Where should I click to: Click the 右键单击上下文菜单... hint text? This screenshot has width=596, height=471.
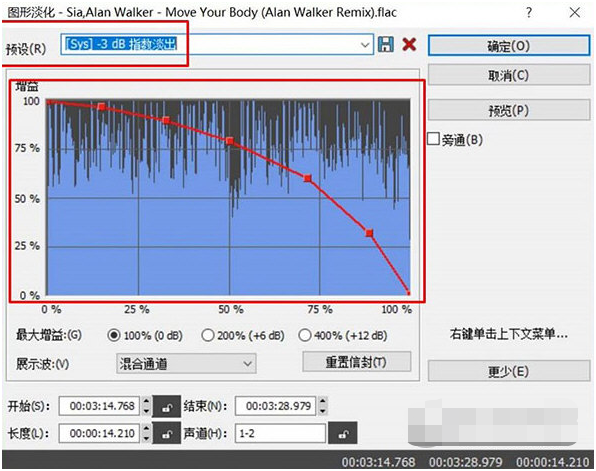click(509, 334)
